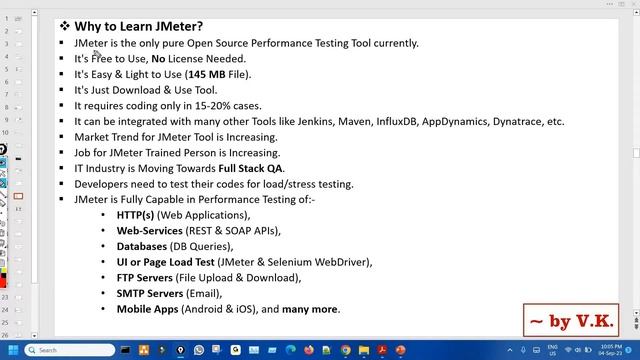
Task: Select slide thumbnail 8
Action: [18, 107]
